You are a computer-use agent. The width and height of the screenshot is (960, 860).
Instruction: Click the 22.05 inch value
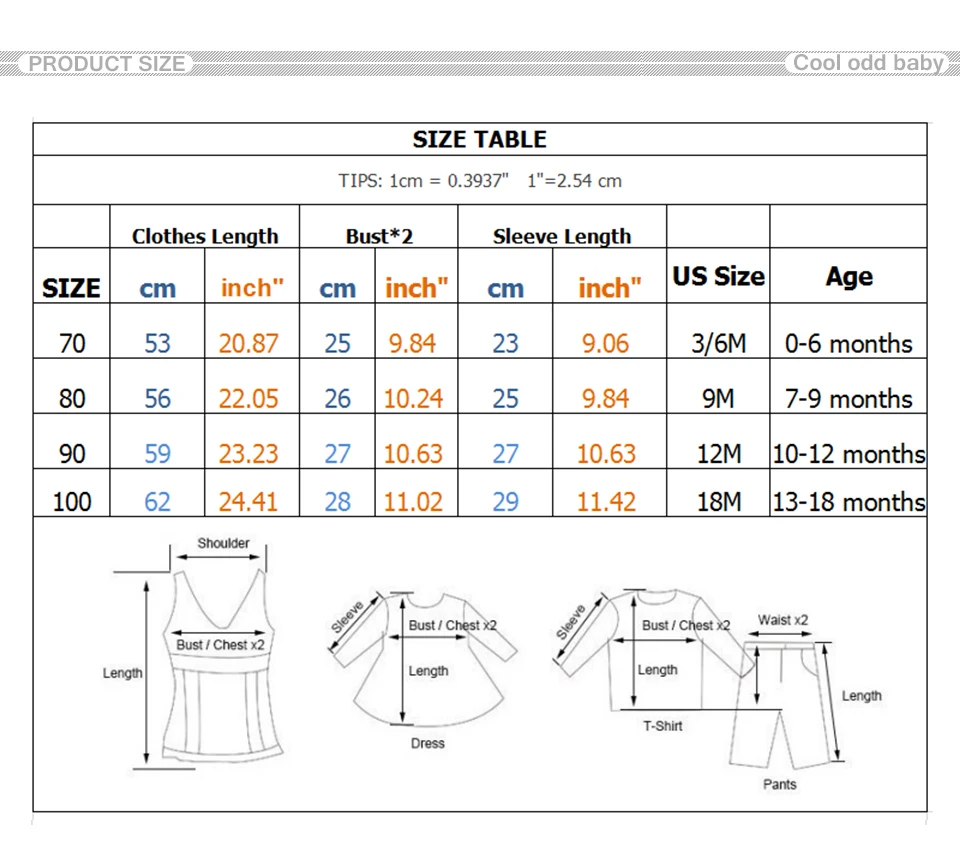249,398
